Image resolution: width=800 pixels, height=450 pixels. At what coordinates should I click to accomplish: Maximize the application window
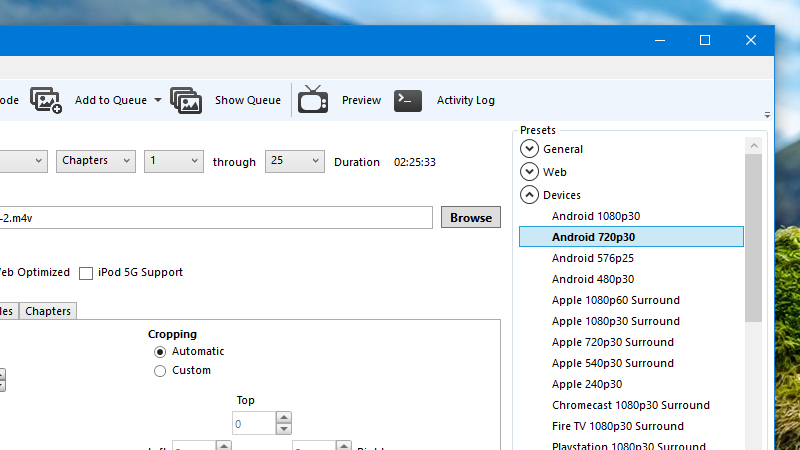705,40
